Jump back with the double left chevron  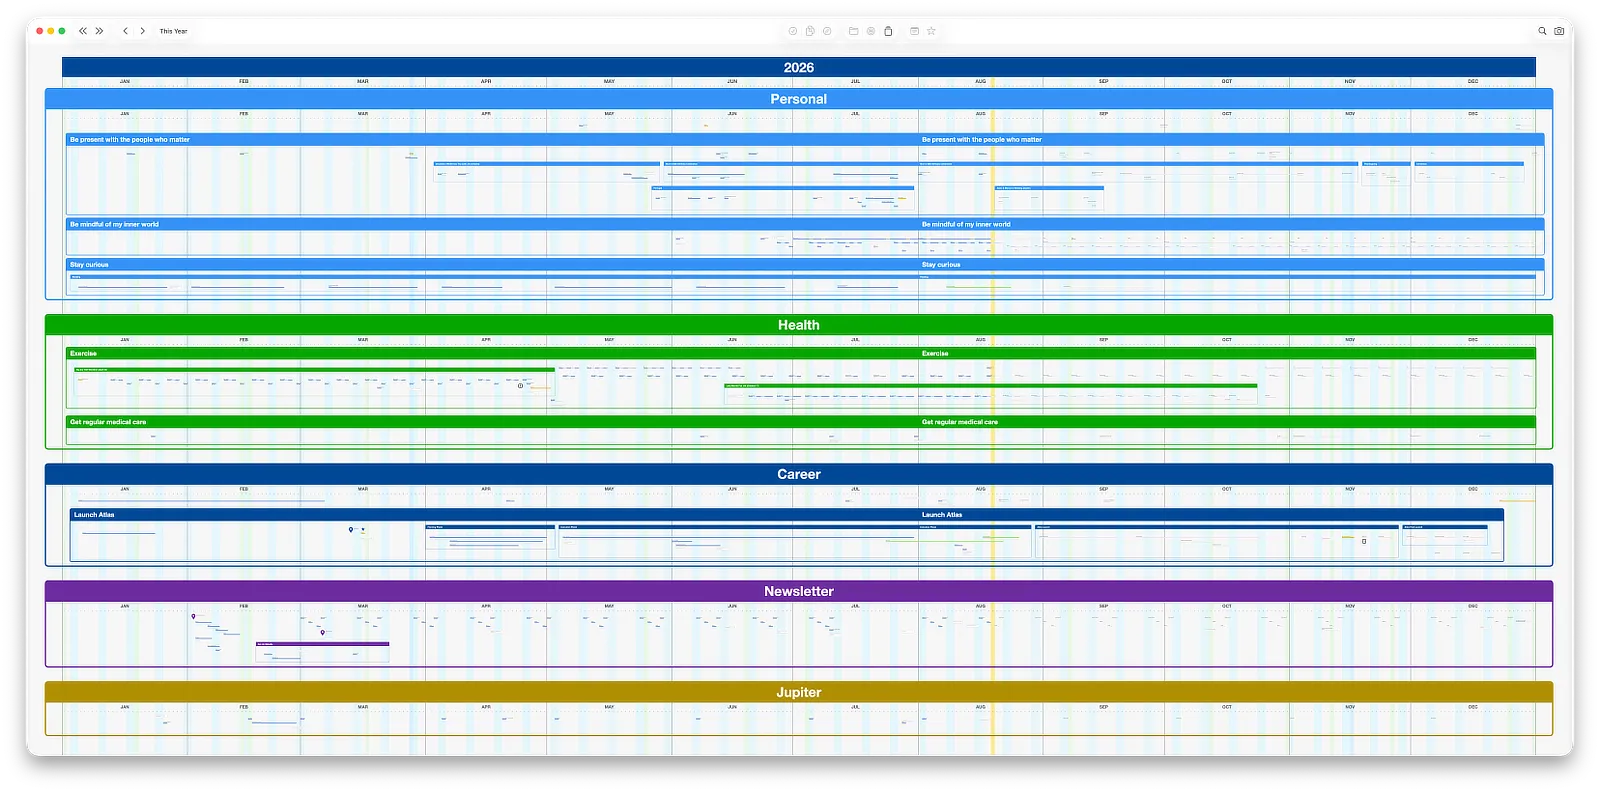pos(83,31)
